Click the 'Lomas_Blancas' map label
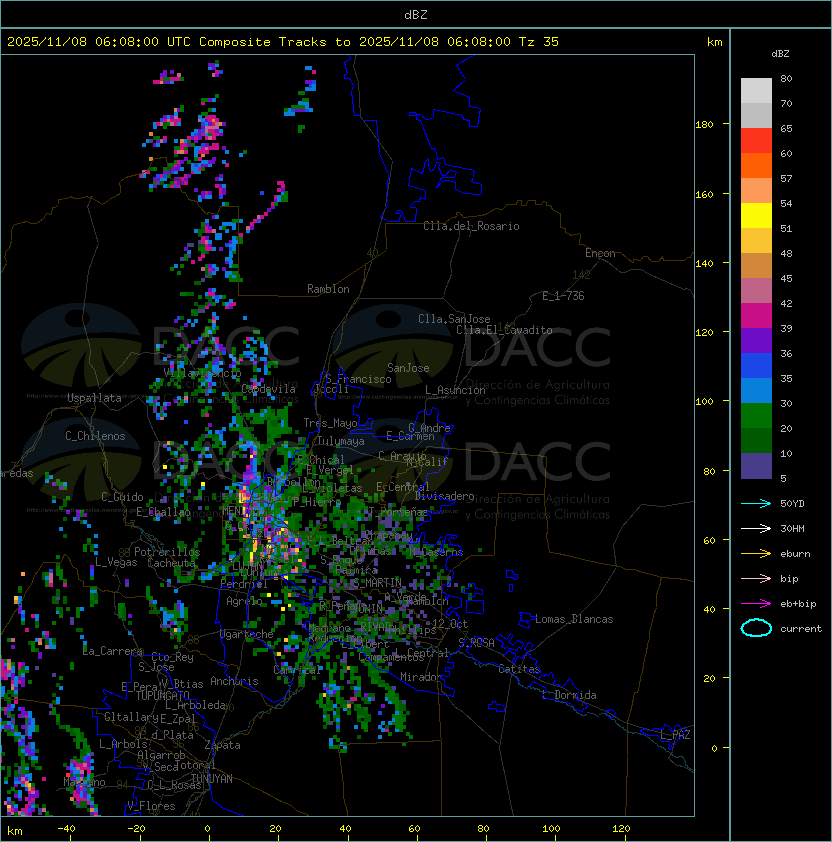832x842 pixels. (574, 619)
